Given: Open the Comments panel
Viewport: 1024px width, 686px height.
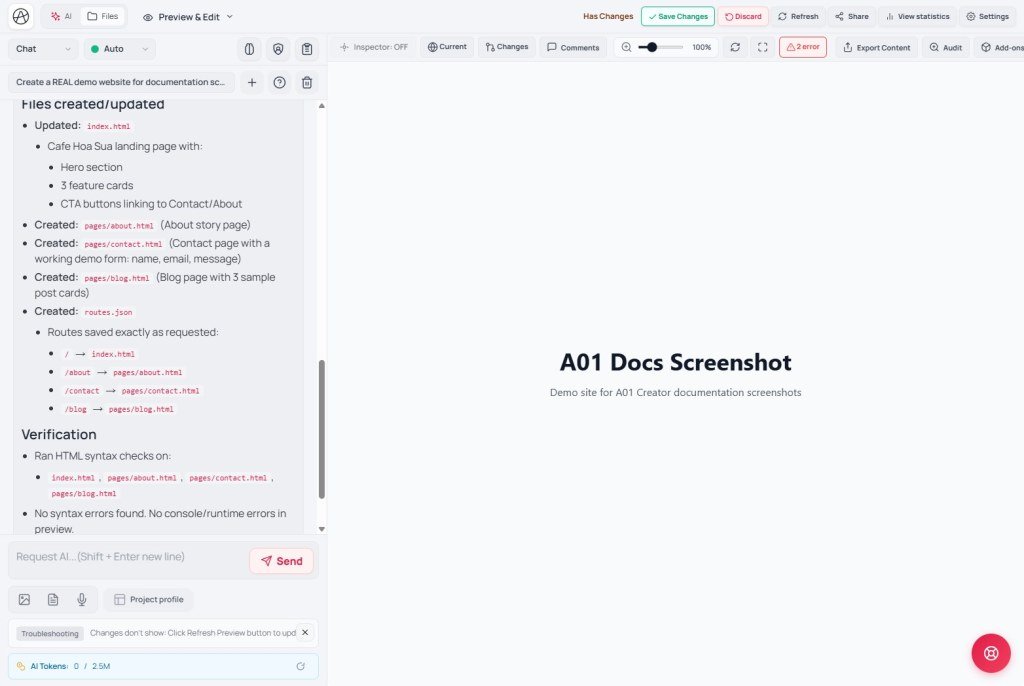Looking at the screenshot, I should (573, 47).
